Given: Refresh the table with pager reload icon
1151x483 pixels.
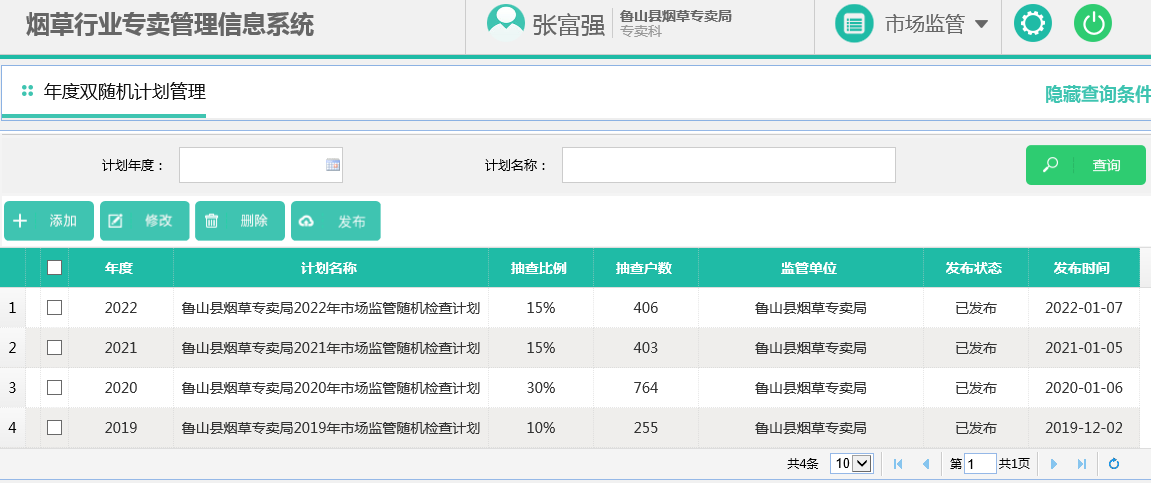Looking at the screenshot, I should click(x=1114, y=464).
